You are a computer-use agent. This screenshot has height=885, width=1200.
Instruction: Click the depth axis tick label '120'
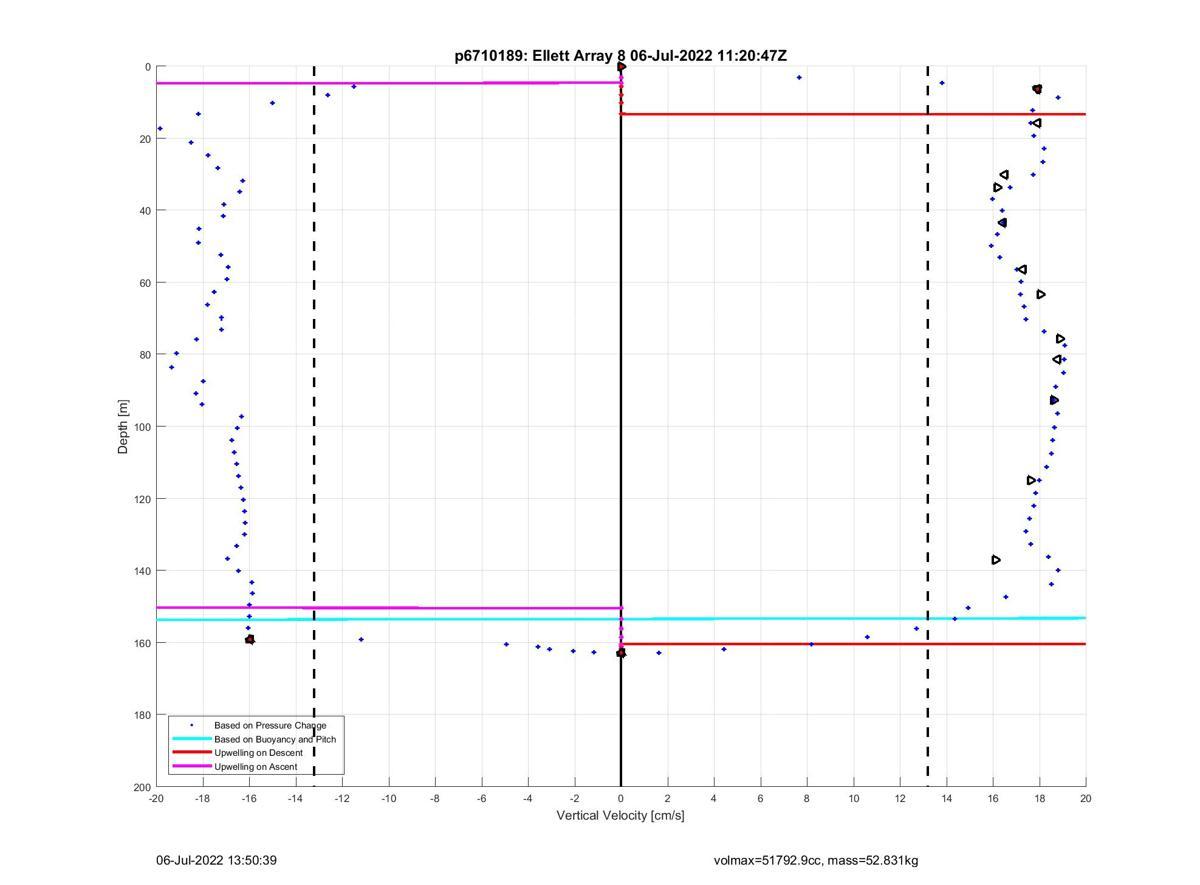pos(141,499)
